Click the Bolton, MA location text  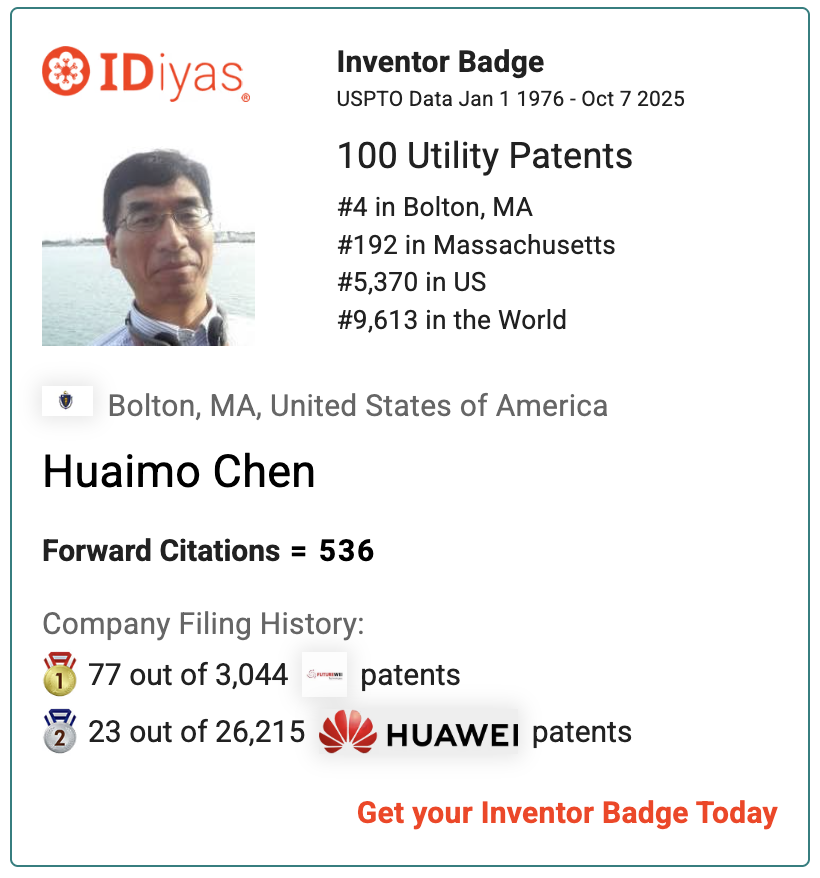tap(357, 406)
